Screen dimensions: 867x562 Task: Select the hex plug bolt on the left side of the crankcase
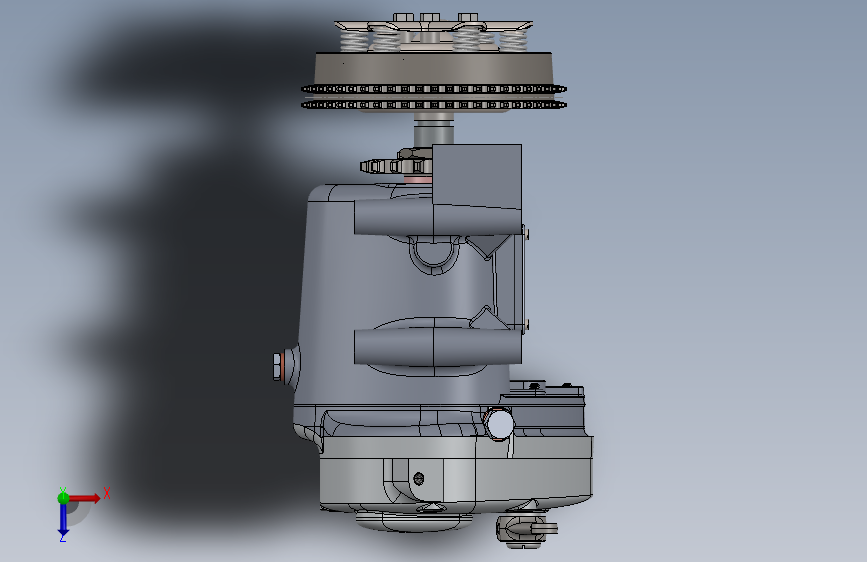[280, 366]
